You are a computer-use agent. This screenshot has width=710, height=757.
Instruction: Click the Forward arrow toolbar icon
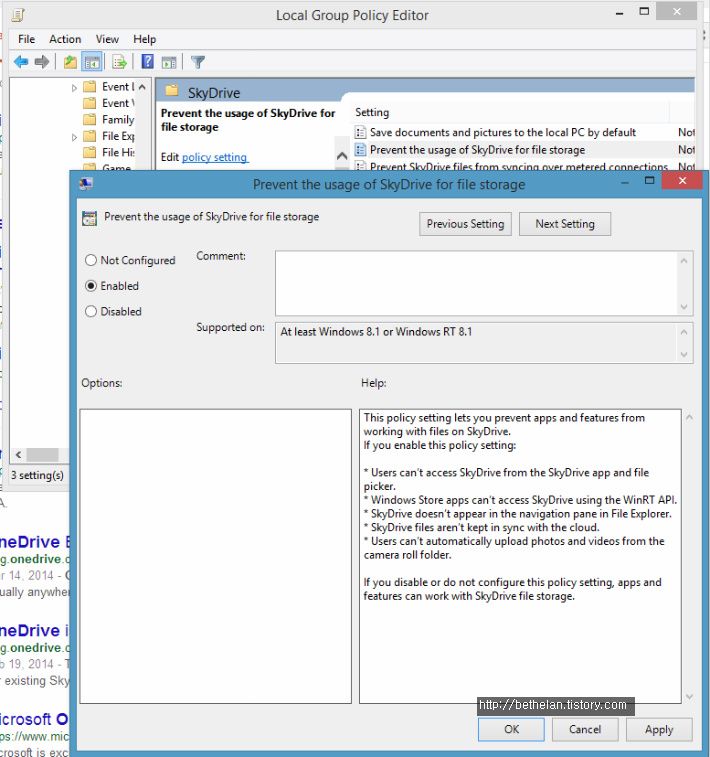(x=42, y=62)
